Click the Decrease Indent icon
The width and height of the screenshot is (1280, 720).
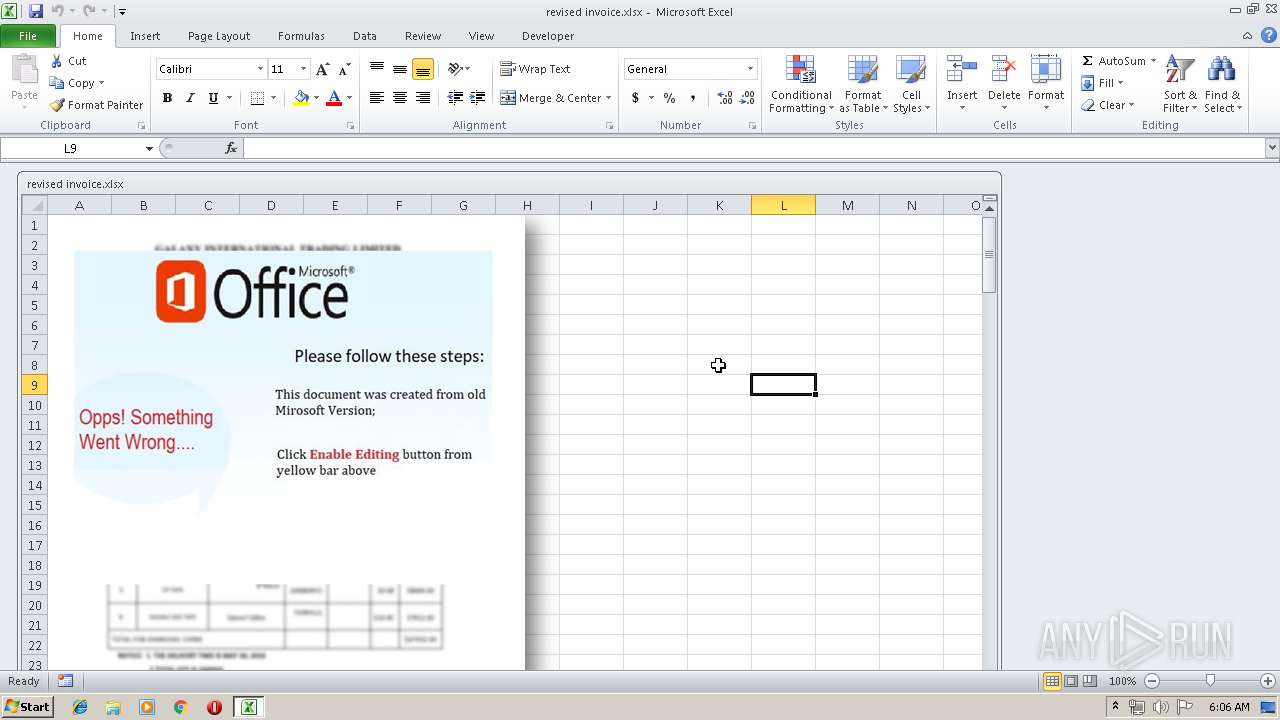[455, 98]
